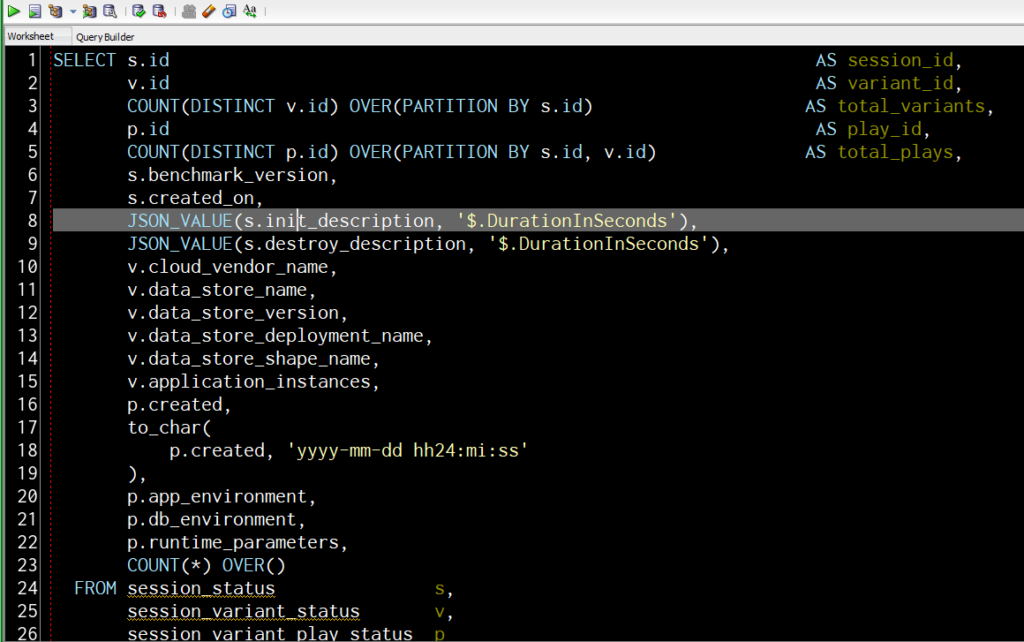Image resolution: width=1024 pixels, height=642 pixels.
Task: Click the change case Aa icon
Action: pos(249,11)
